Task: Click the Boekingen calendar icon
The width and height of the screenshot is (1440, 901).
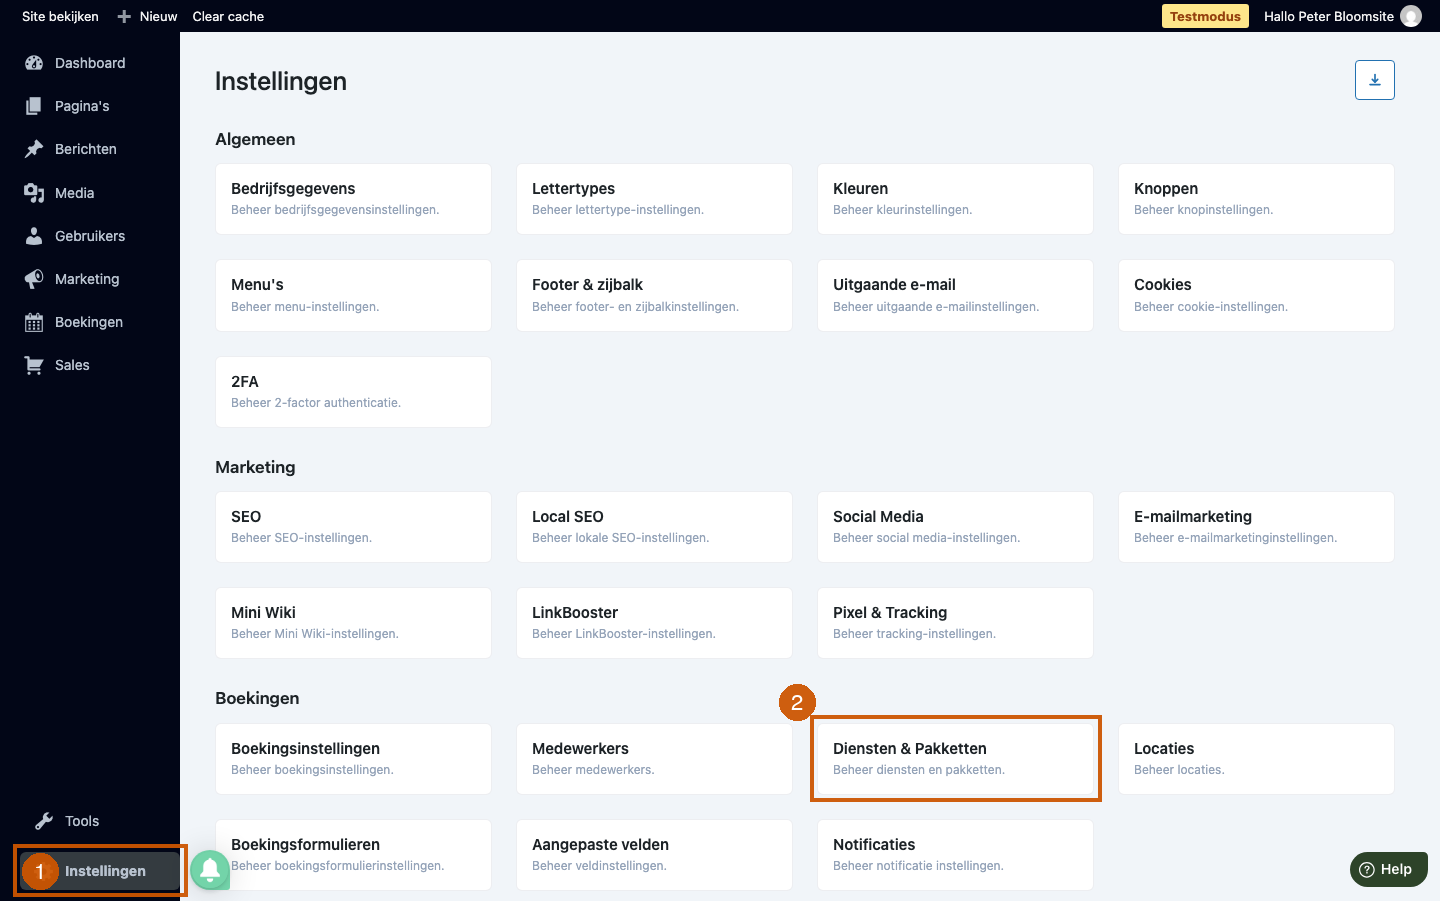Action: (34, 322)
